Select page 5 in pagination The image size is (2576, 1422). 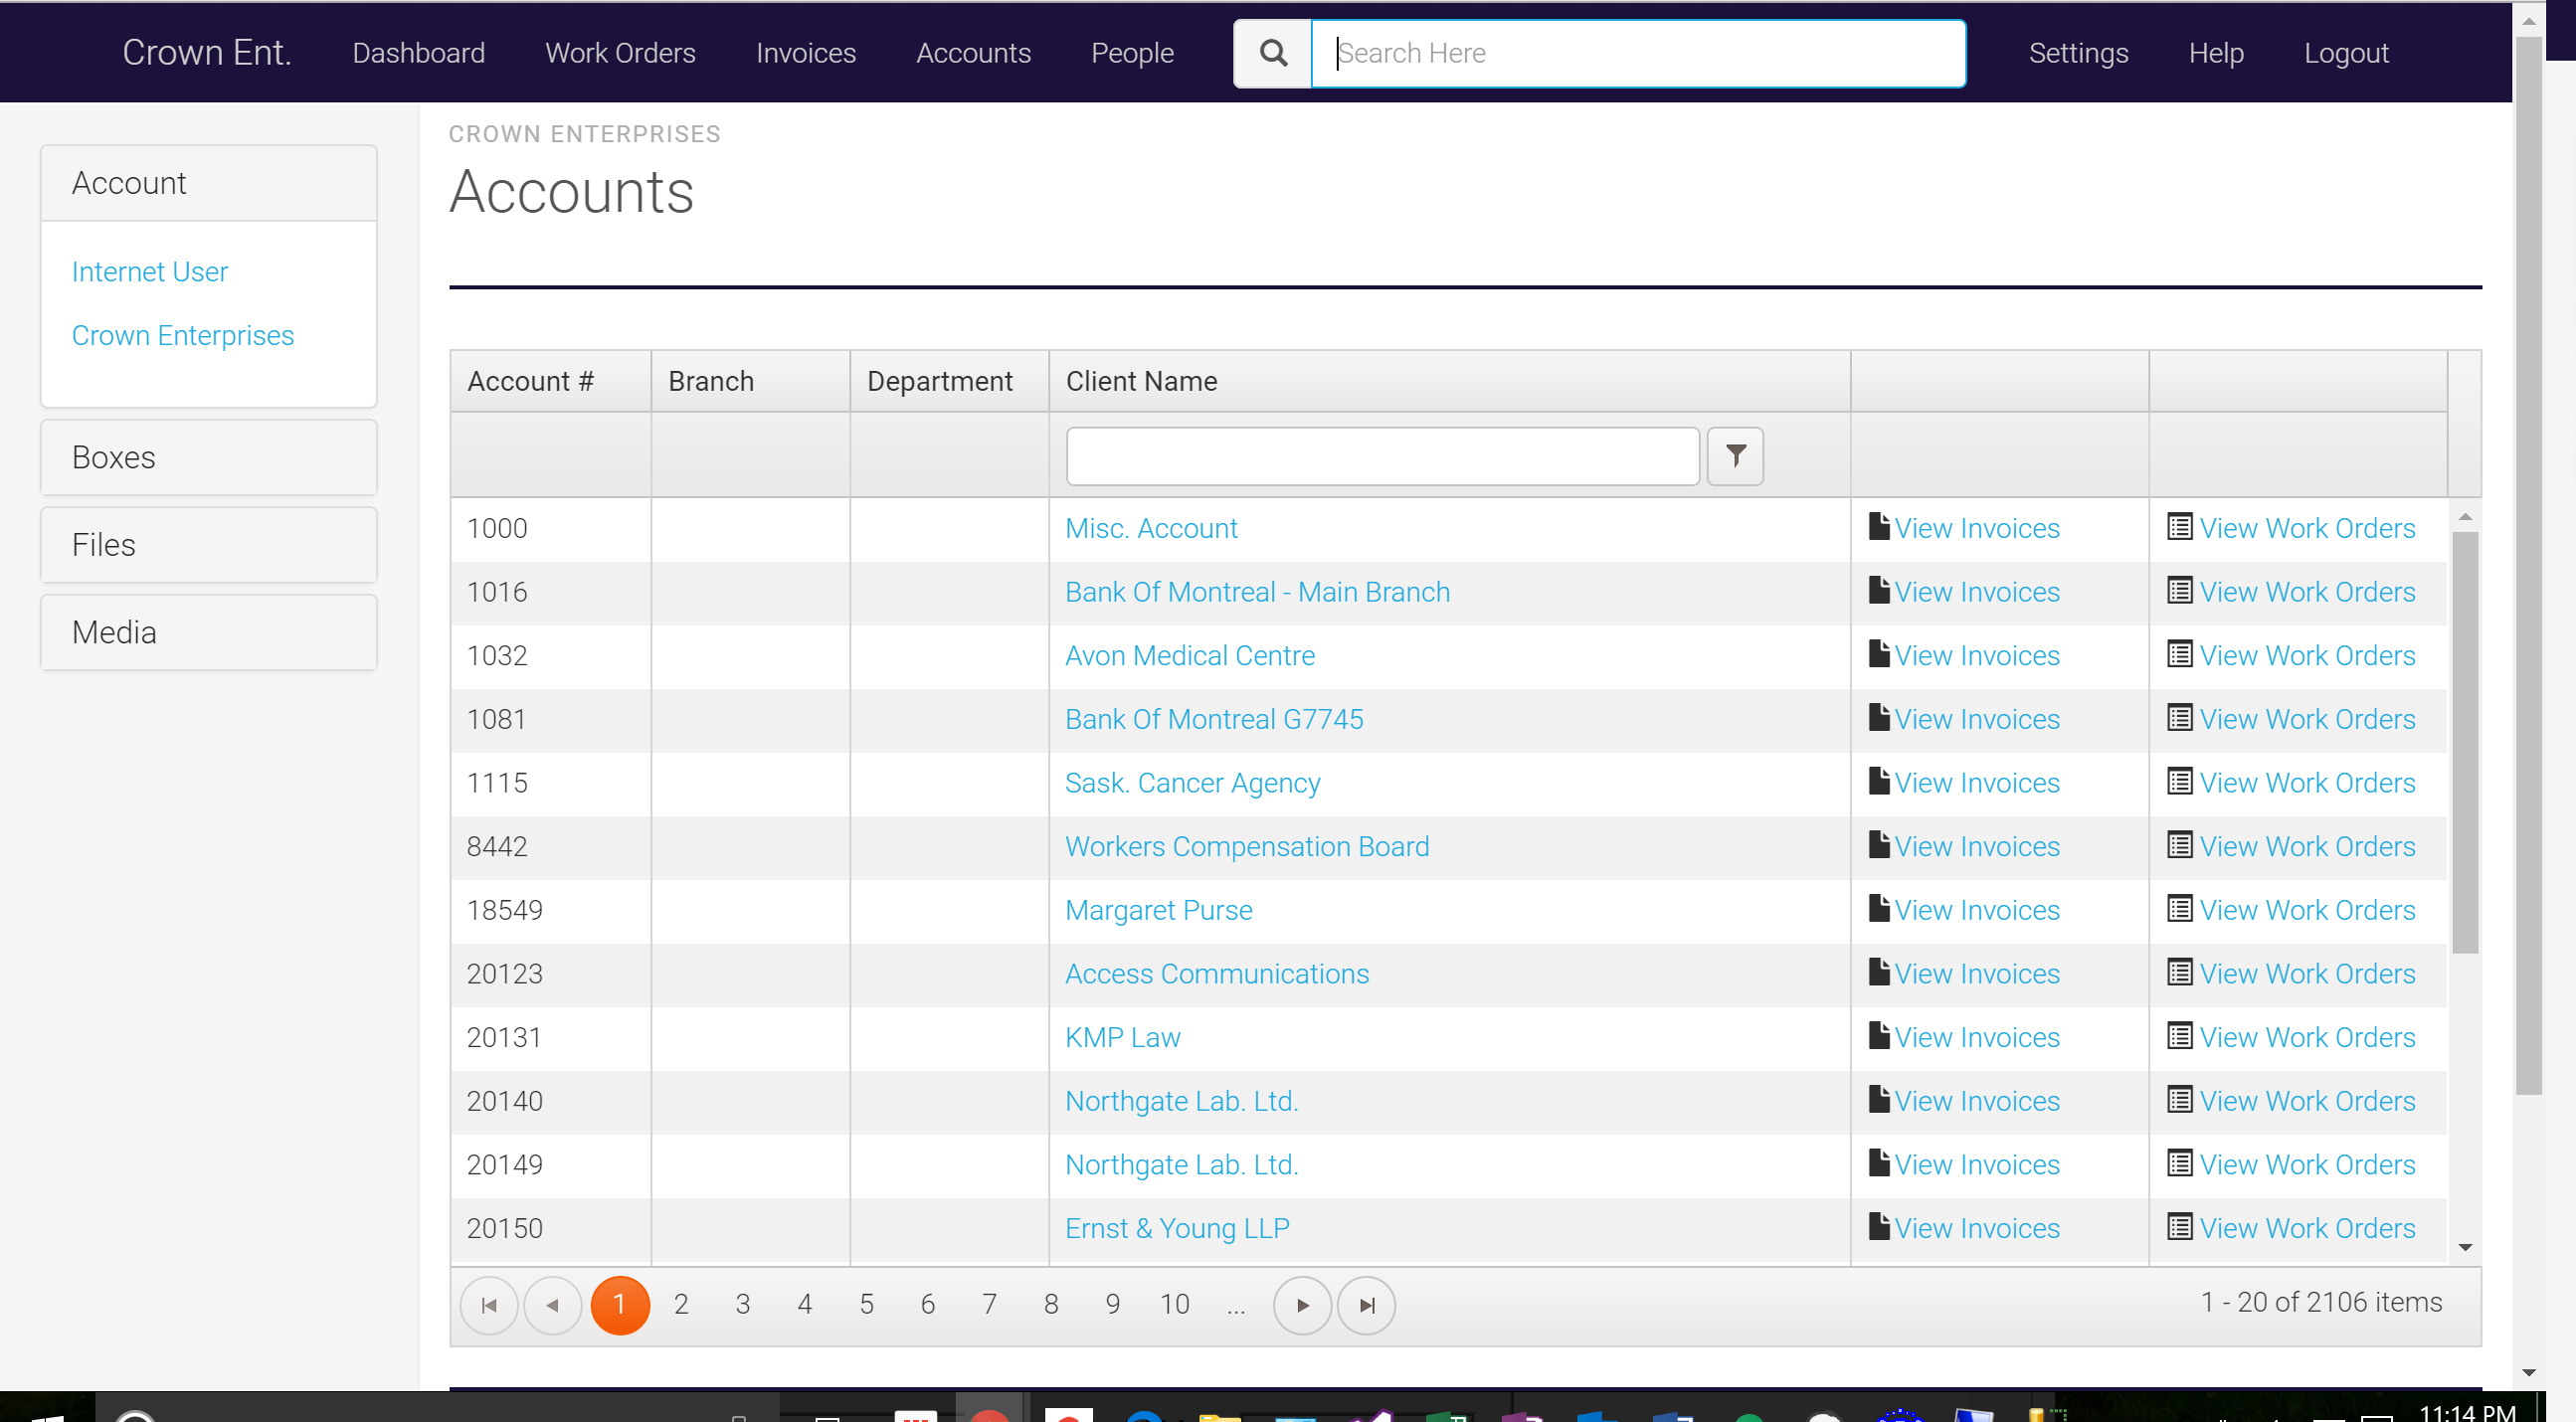pyautogui.click(x=866, y=1304)
